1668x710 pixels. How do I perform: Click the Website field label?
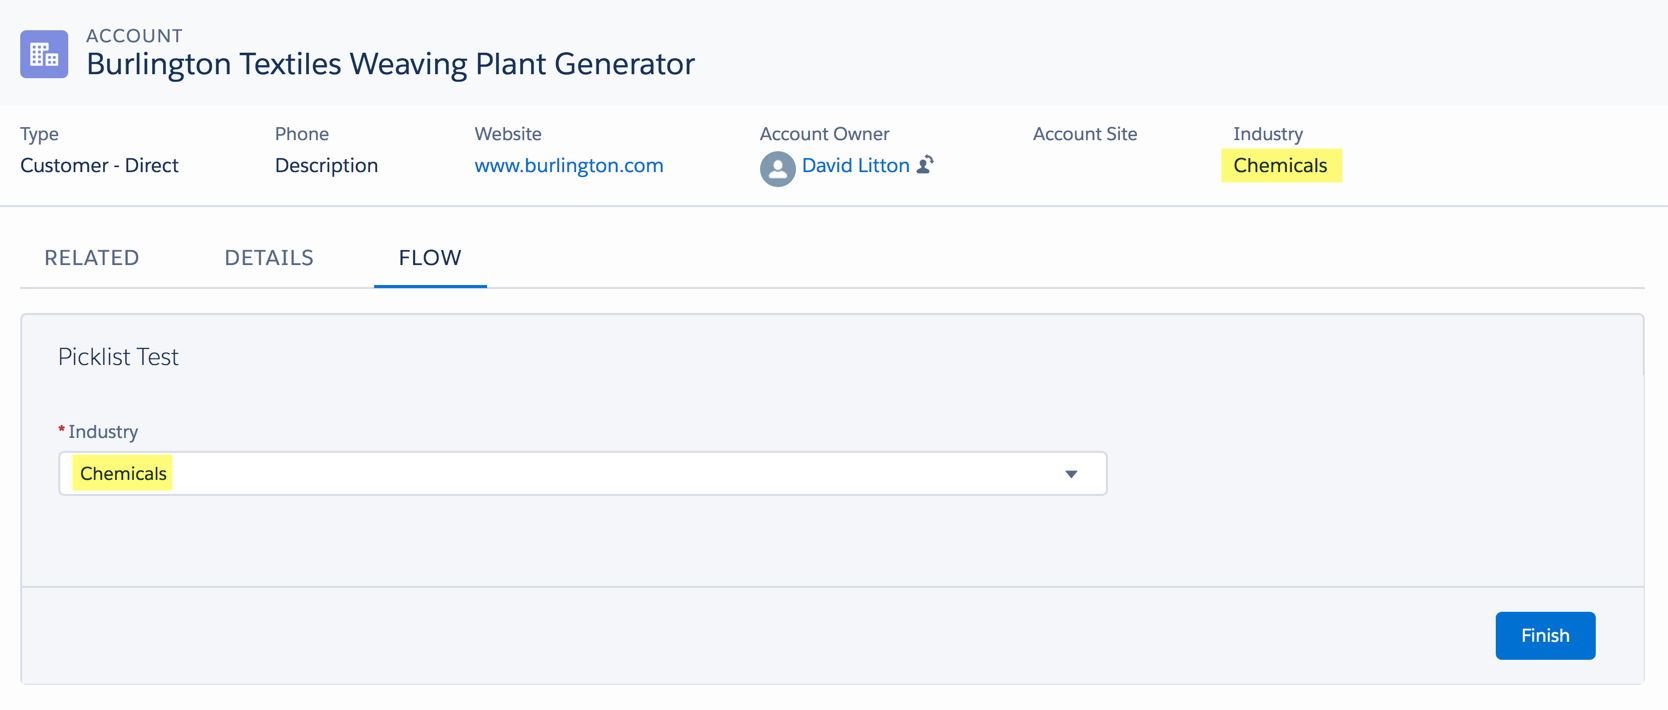508,134
